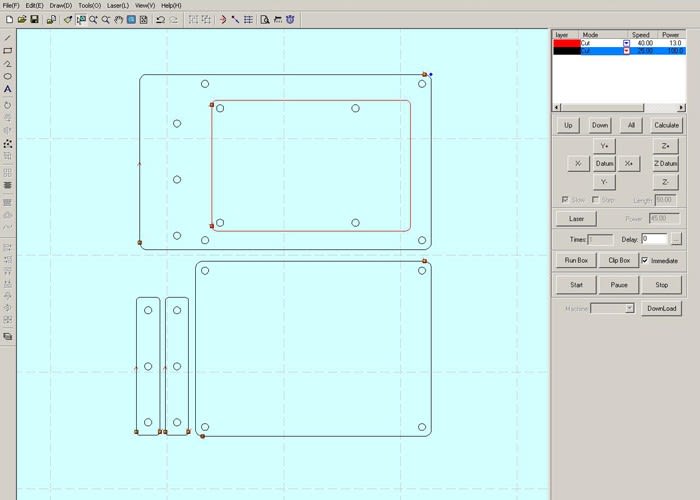Click the red arrow toolbar icon
The width and height of the screenshot is (700, 500).
[222, 20]
